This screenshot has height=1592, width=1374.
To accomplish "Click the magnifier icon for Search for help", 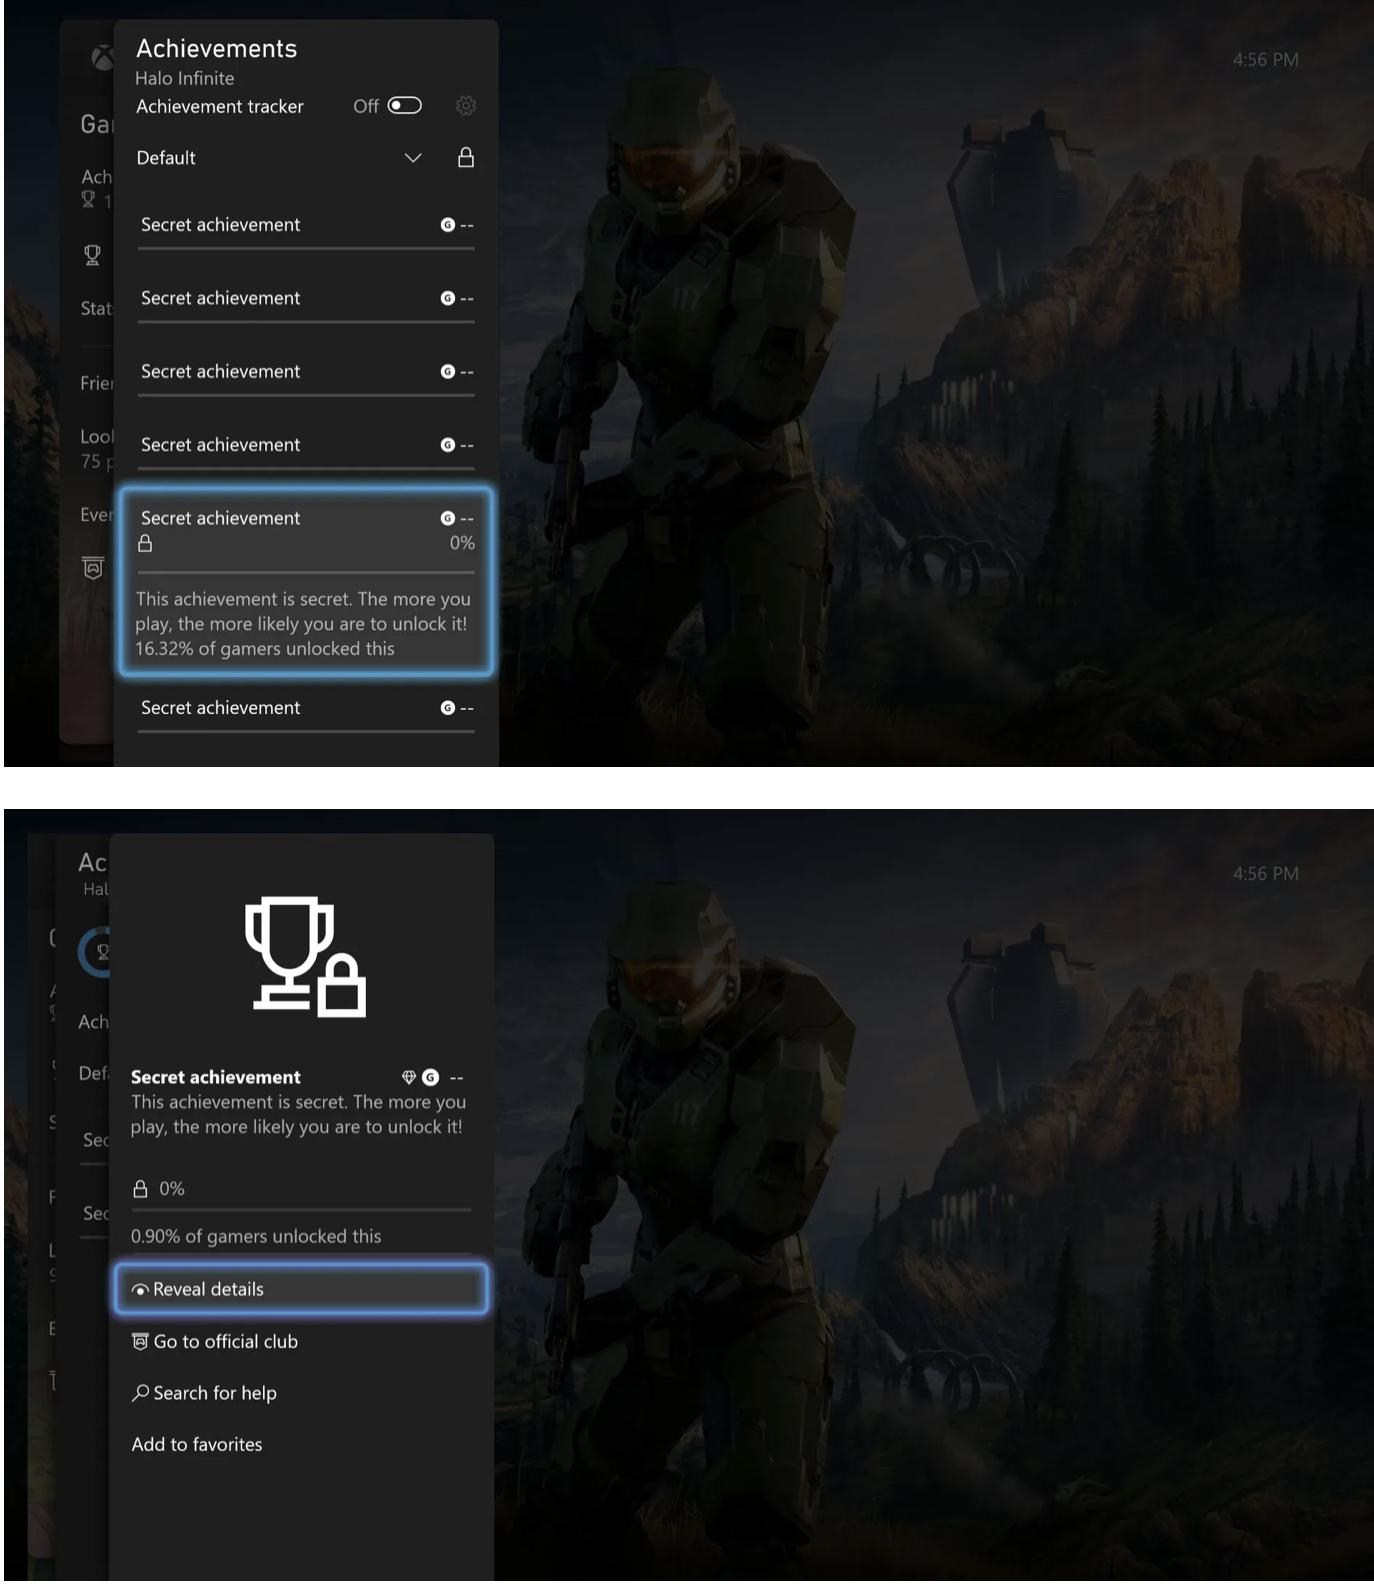I will point(140,1392).
